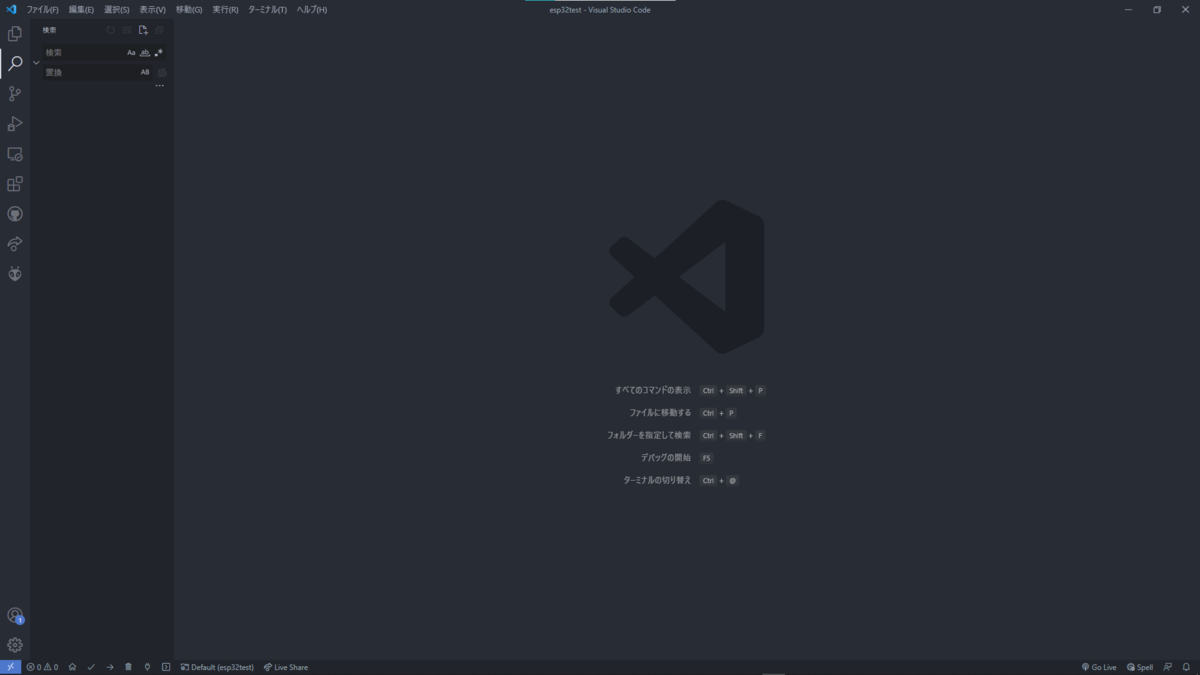Open the 選択(S) menu
The width and height of the screenshot is (1200, 675).
117,9
